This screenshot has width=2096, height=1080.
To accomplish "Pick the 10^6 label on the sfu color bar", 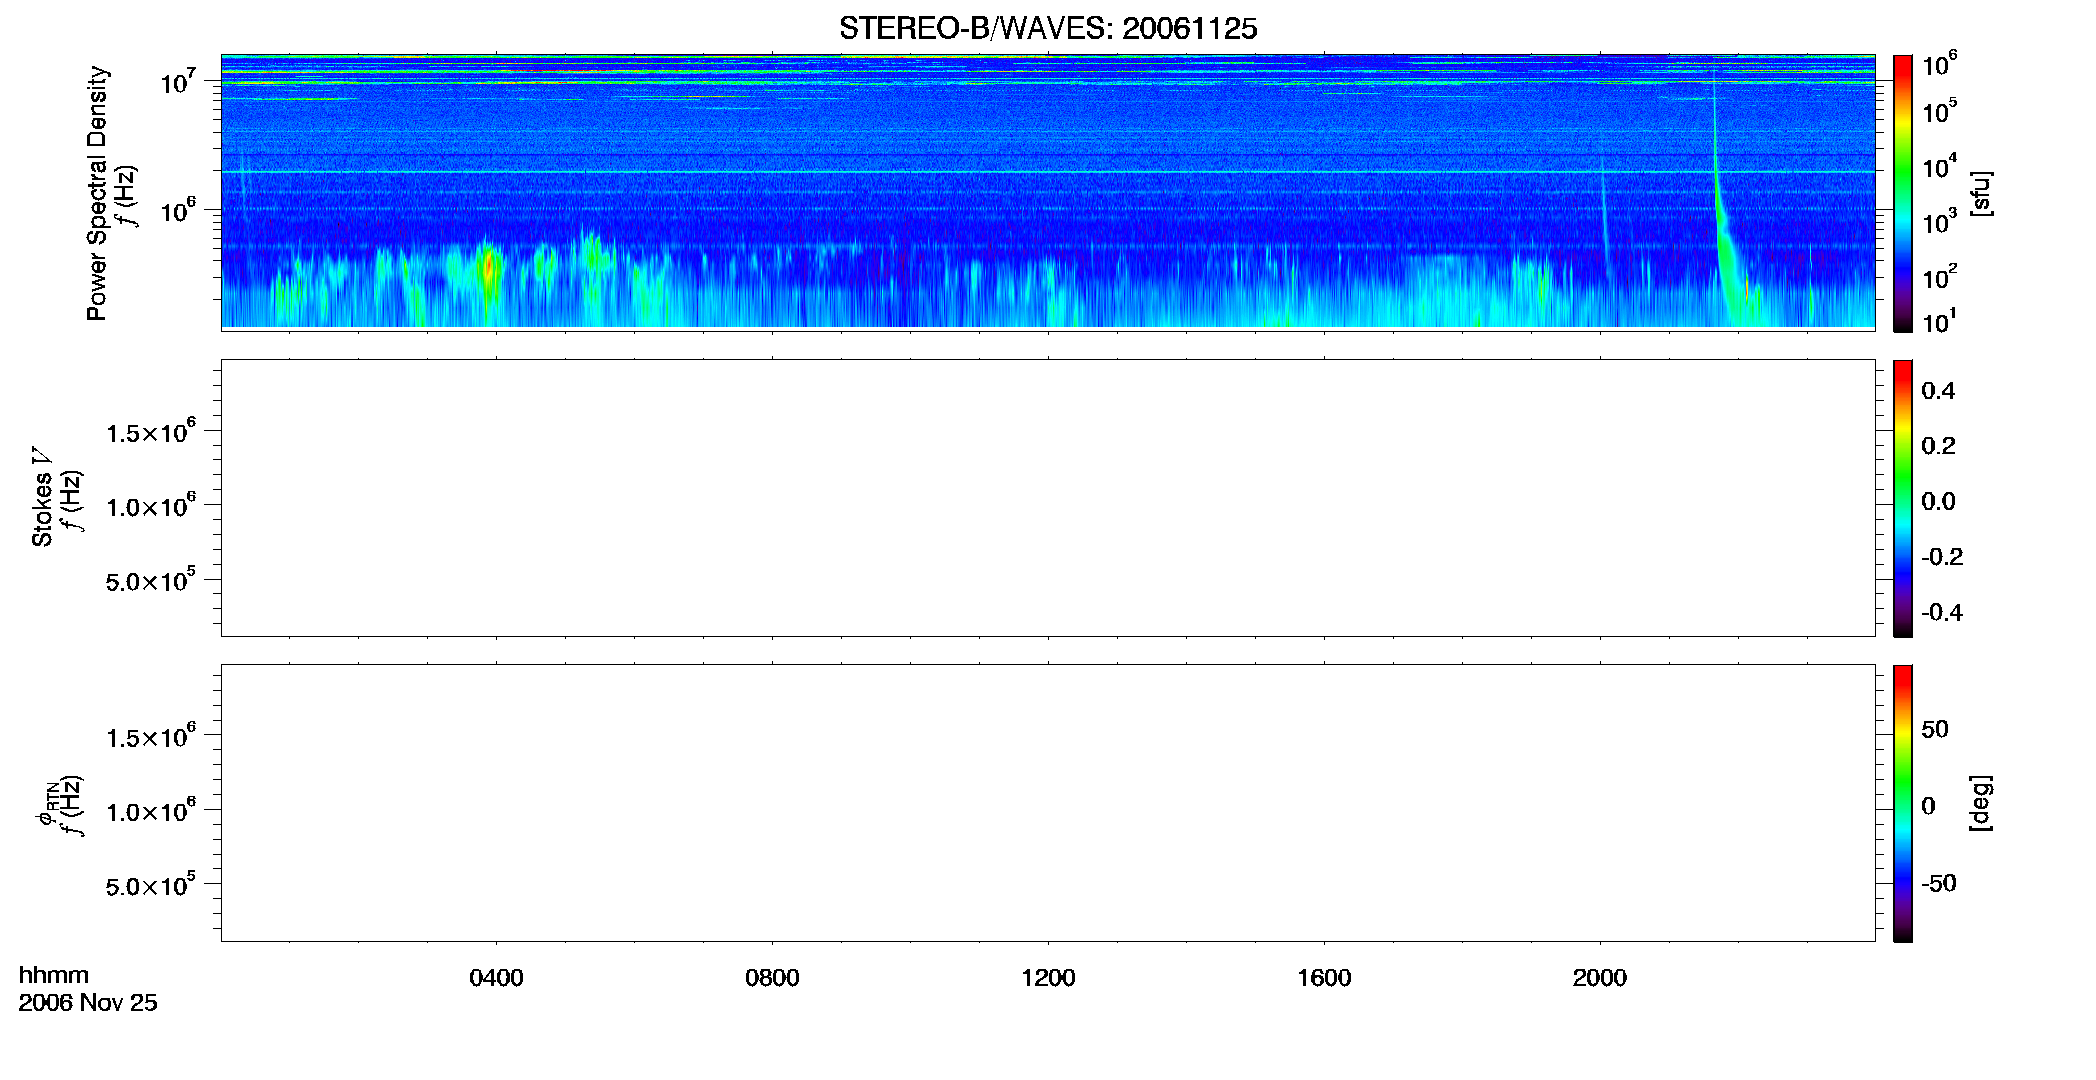I will click(x=1940, y=65).
